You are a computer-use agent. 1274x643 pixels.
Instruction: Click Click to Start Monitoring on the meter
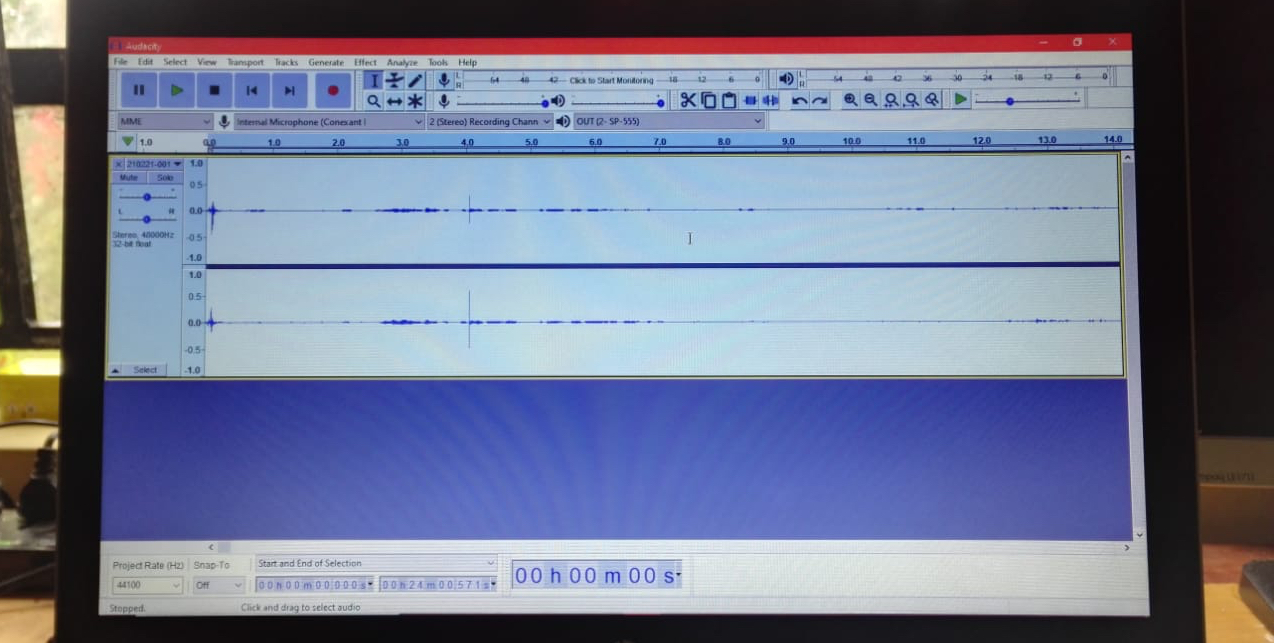(611, 80)
